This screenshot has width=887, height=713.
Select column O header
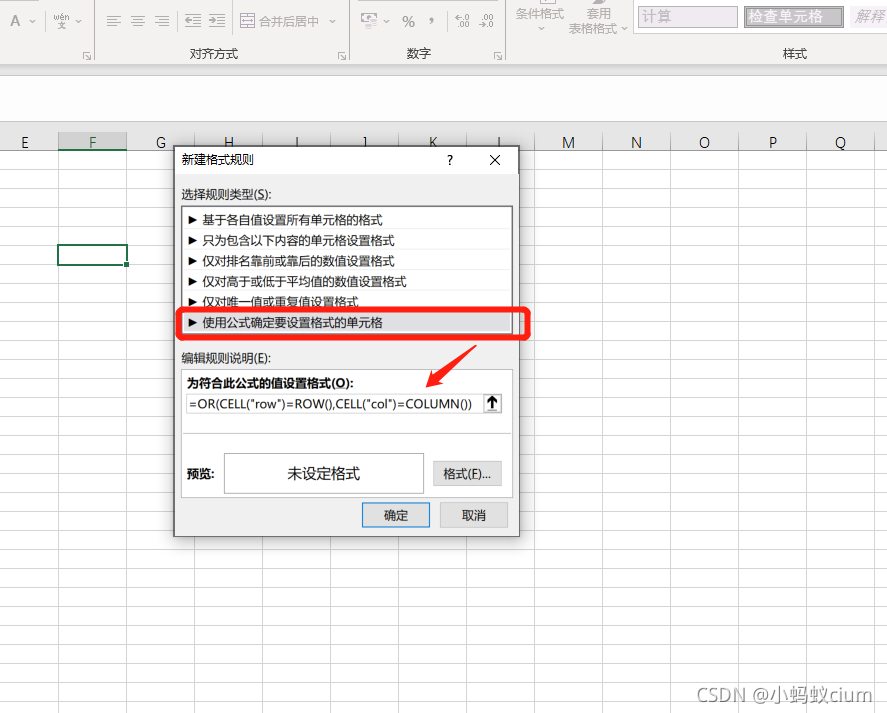pos(704,142)
